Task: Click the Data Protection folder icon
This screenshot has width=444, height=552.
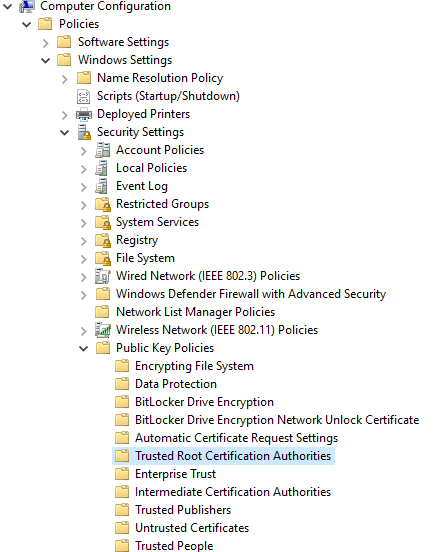Action: click(122, 384)
